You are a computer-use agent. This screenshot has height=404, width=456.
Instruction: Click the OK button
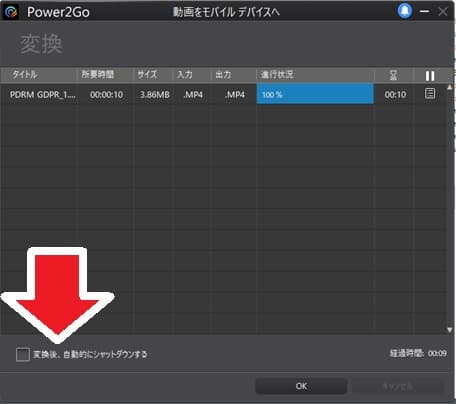click(x=301, y=386)
